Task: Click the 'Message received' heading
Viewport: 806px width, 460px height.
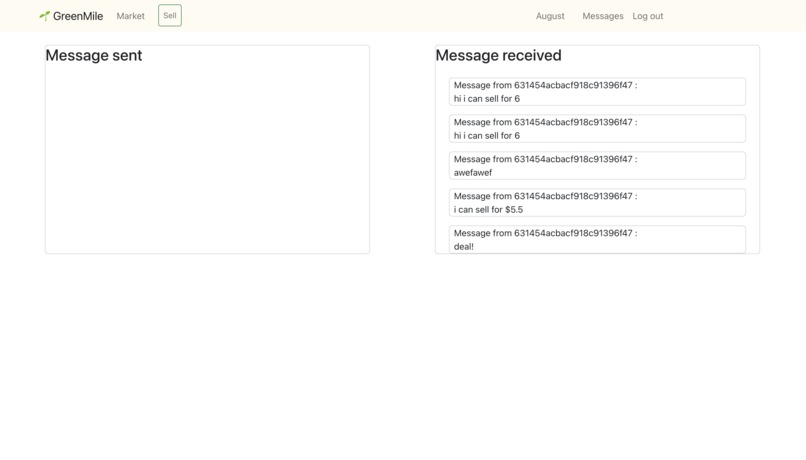Action: click(499, 56)
